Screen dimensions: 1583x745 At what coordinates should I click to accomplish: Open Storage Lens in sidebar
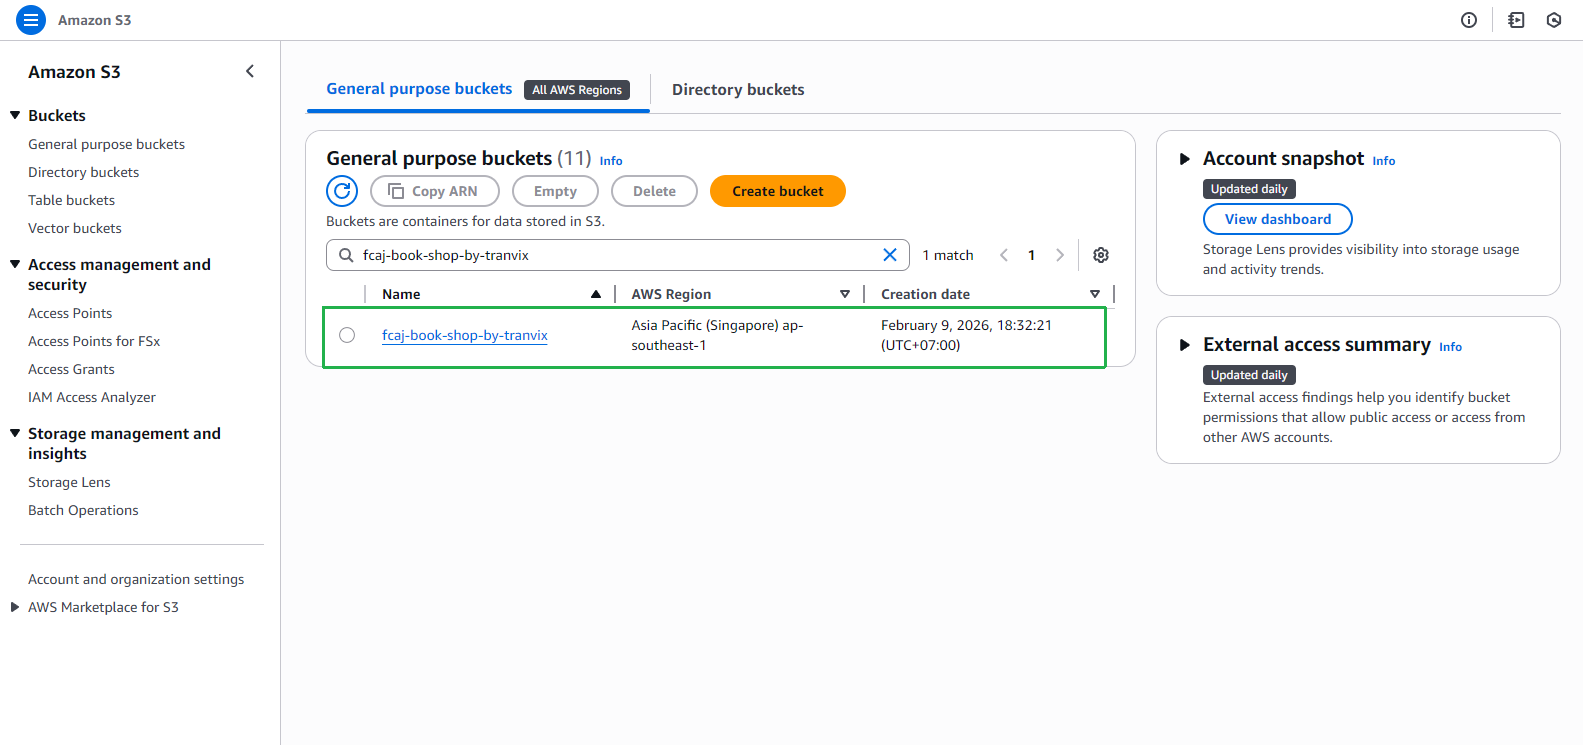tap(69, 482)
